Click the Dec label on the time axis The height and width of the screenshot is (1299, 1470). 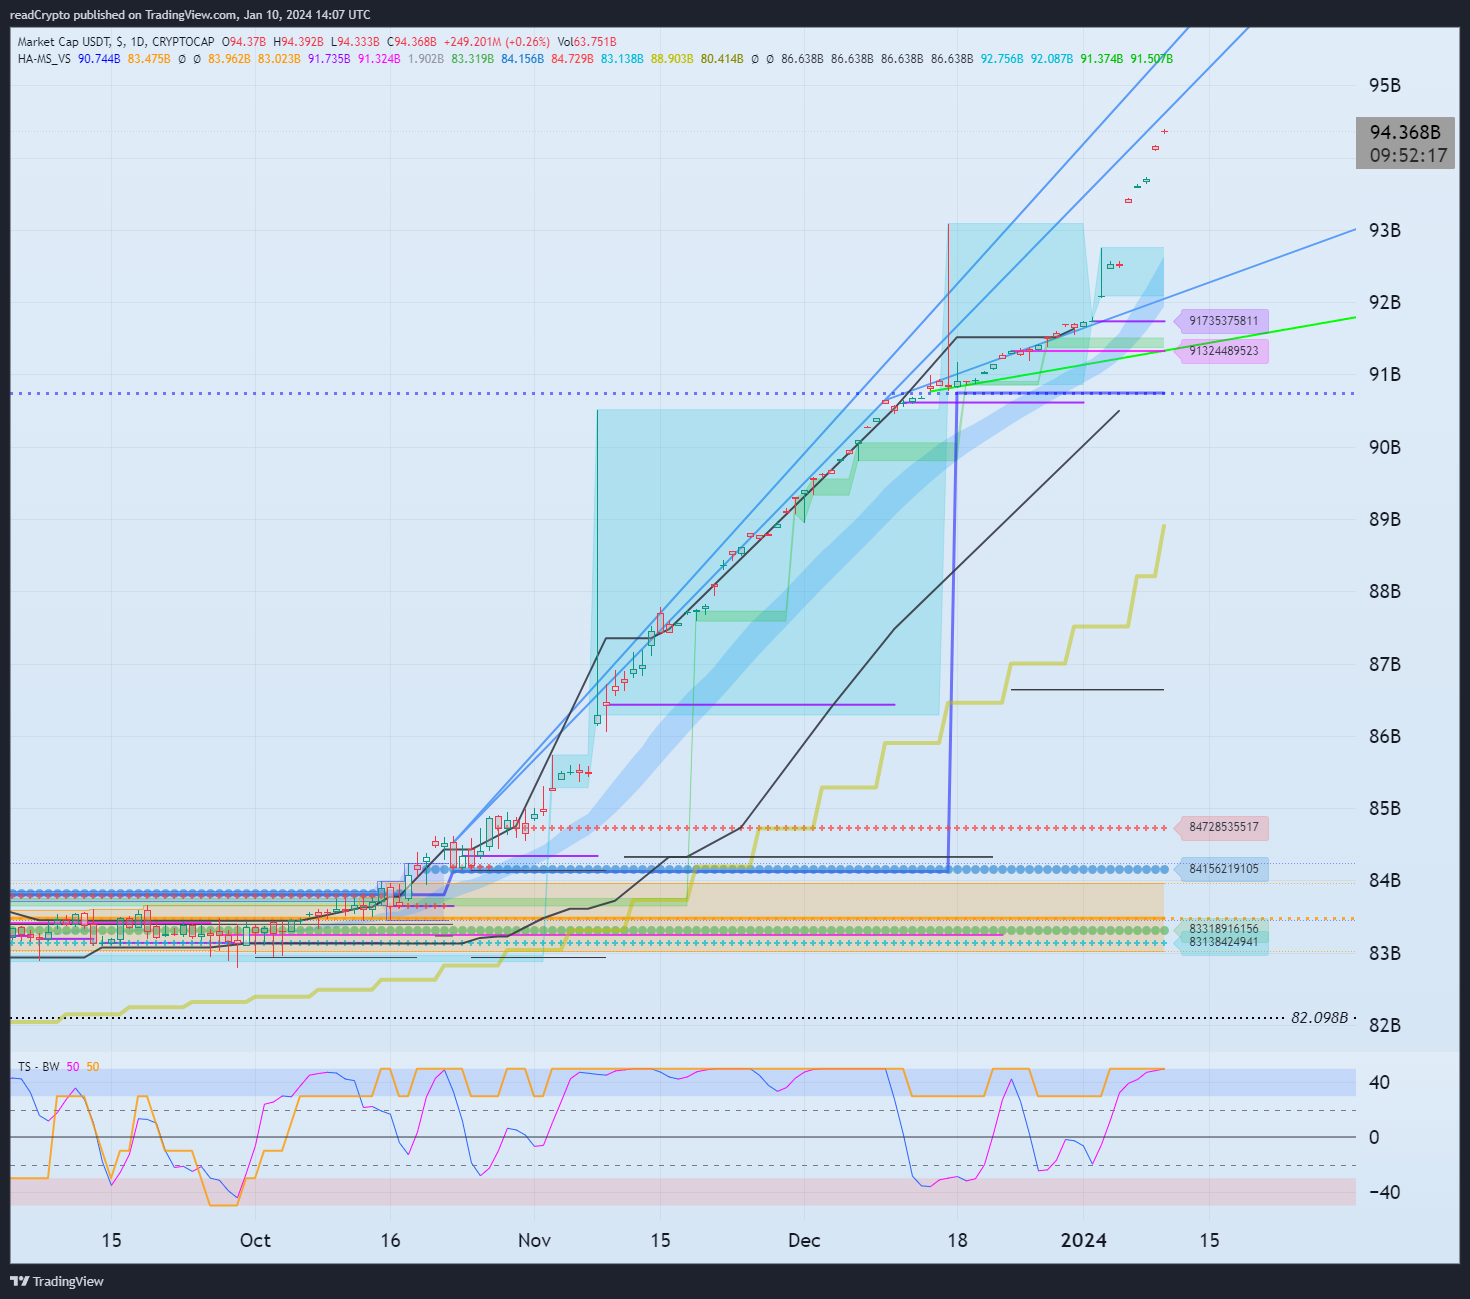click(x=804, y=1240)
